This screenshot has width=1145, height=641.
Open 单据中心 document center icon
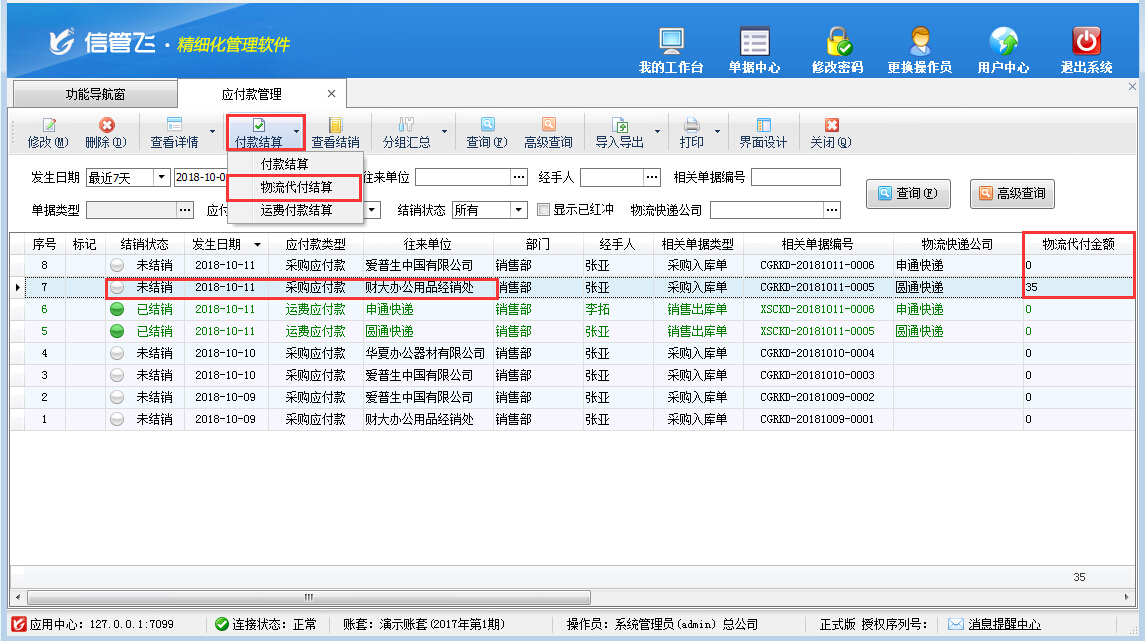pos(754,42)
